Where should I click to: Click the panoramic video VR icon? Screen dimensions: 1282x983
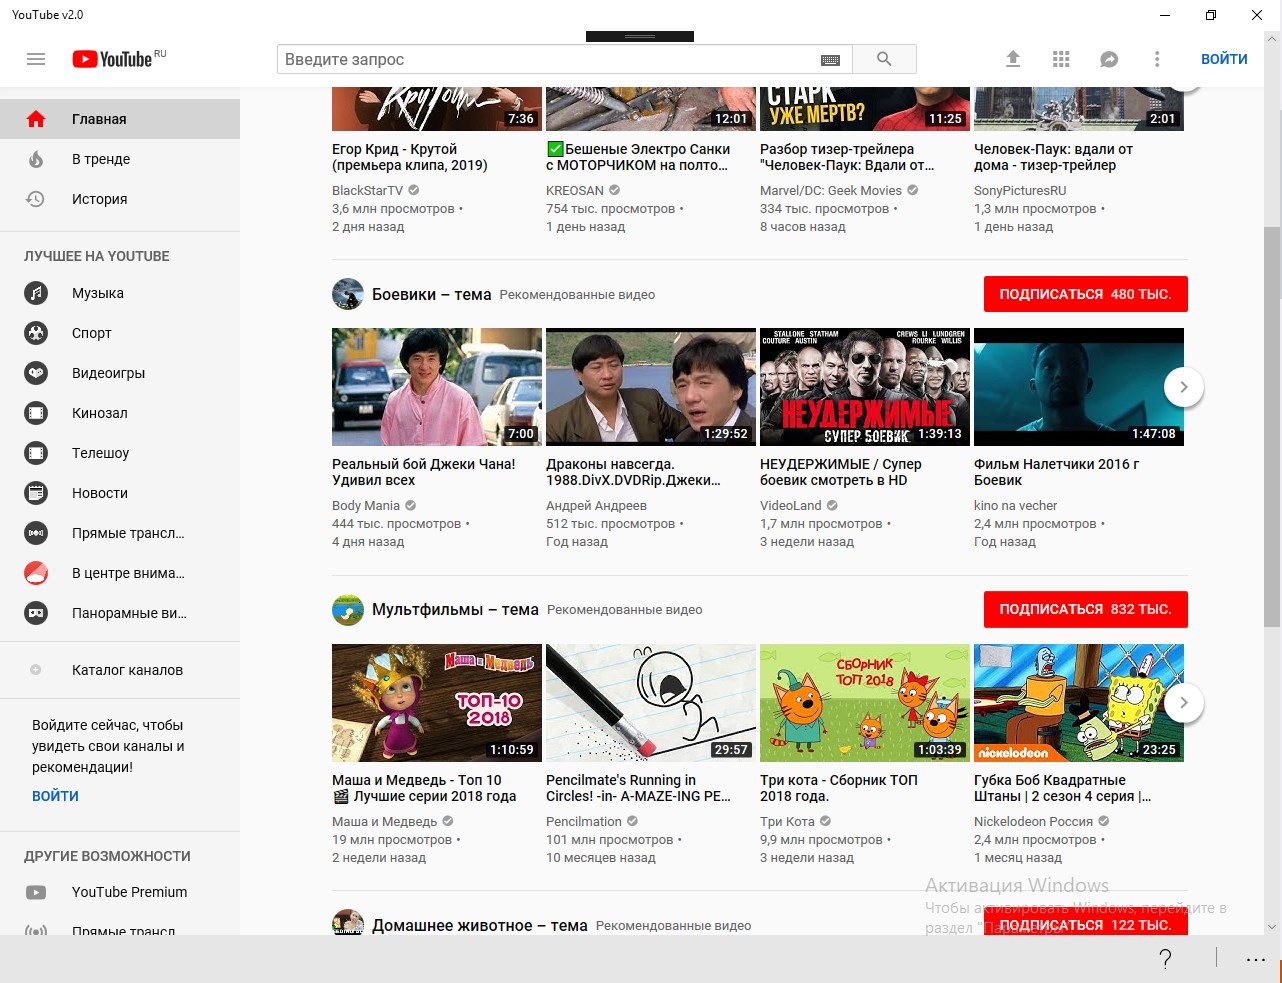(36, 613)
